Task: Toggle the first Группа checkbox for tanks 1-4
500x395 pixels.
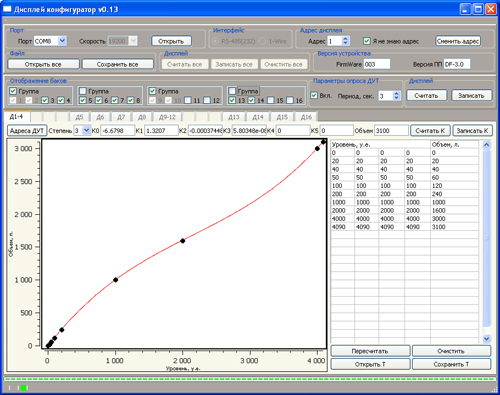Action: coord(13,91)
